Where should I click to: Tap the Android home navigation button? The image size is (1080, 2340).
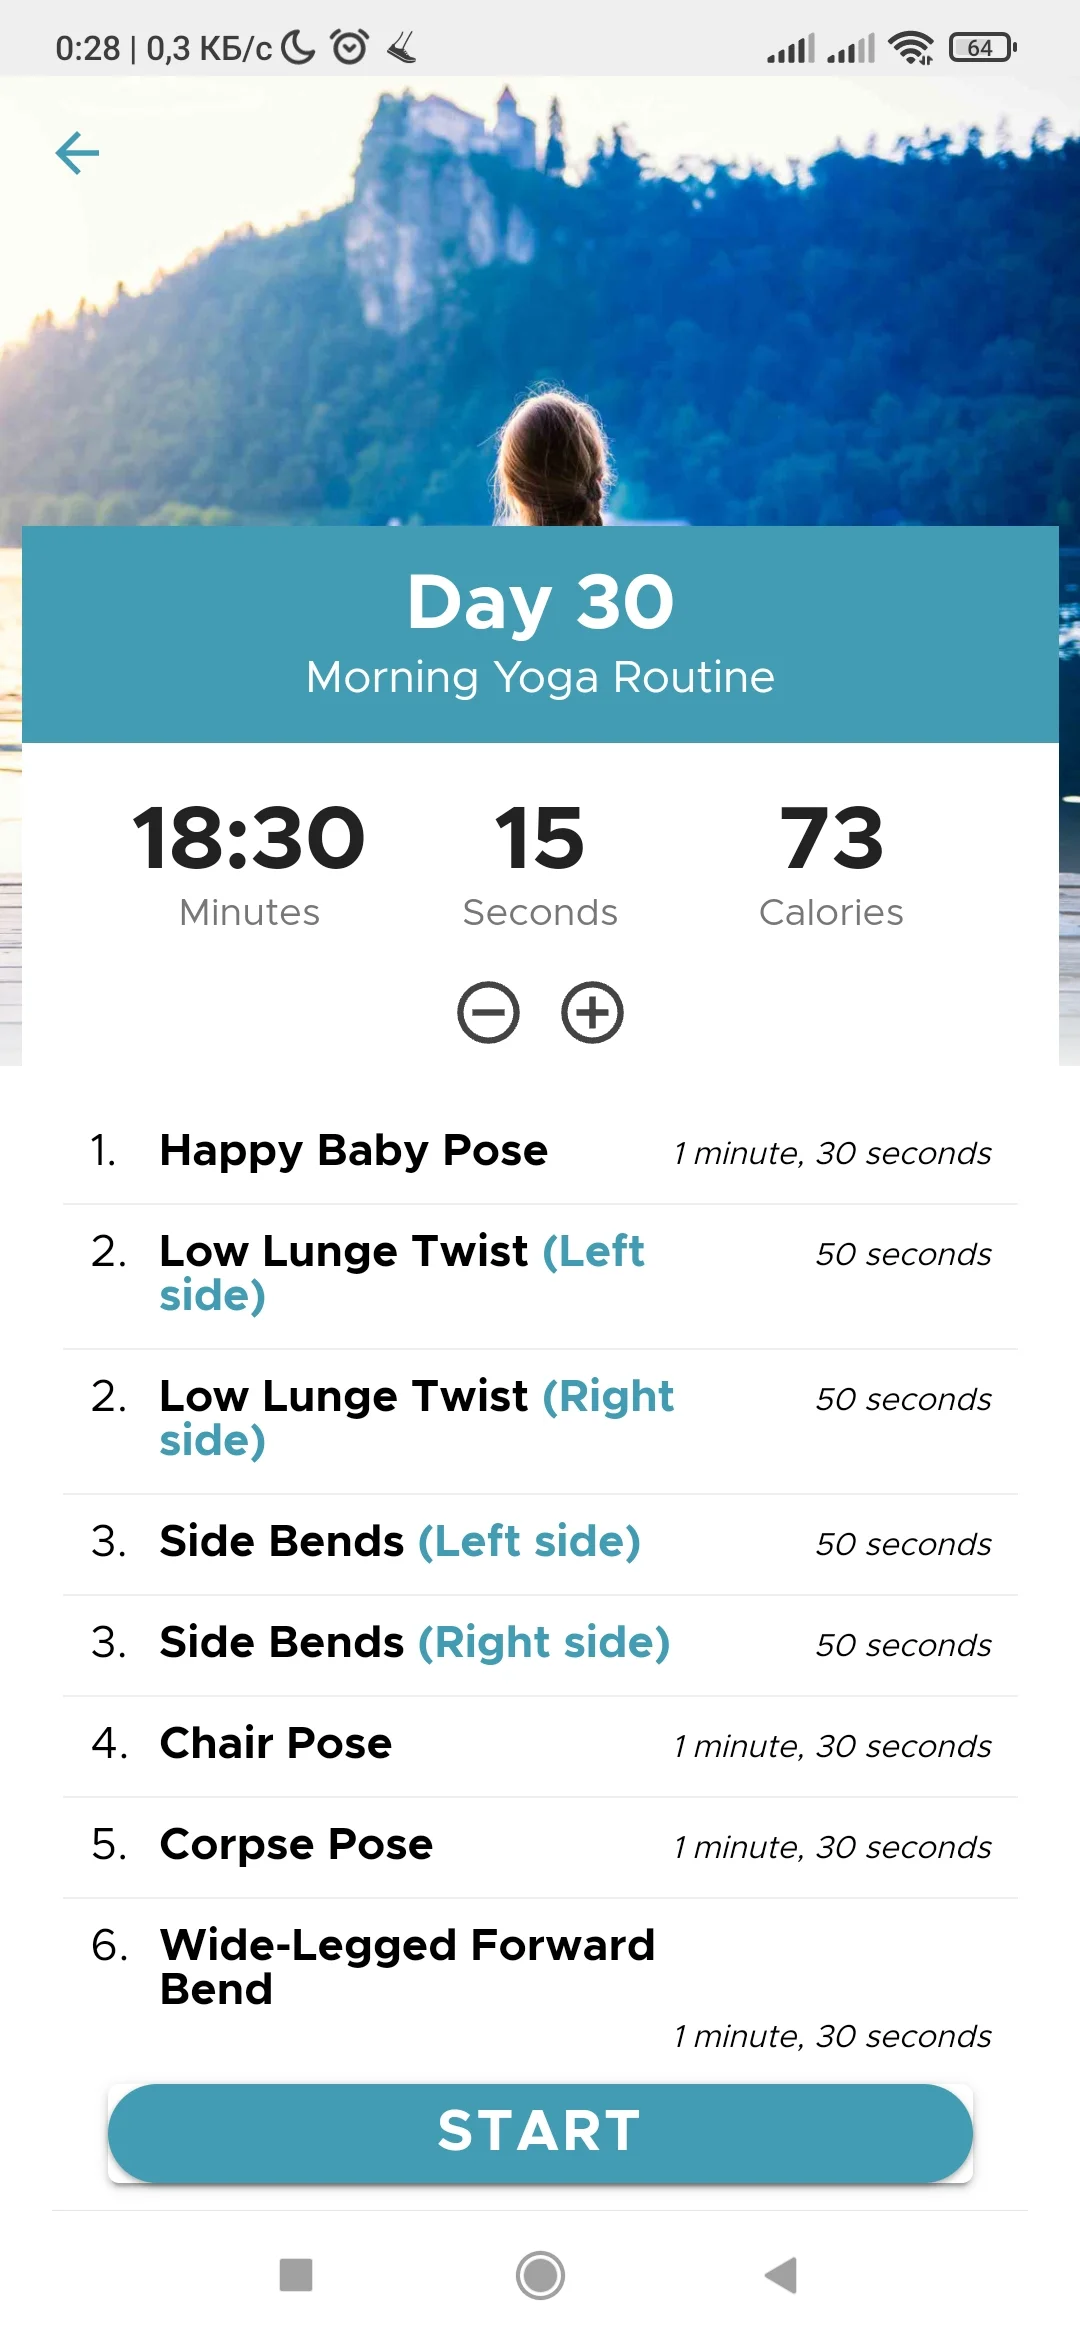pyautogui.click(x=540, y=2275)
